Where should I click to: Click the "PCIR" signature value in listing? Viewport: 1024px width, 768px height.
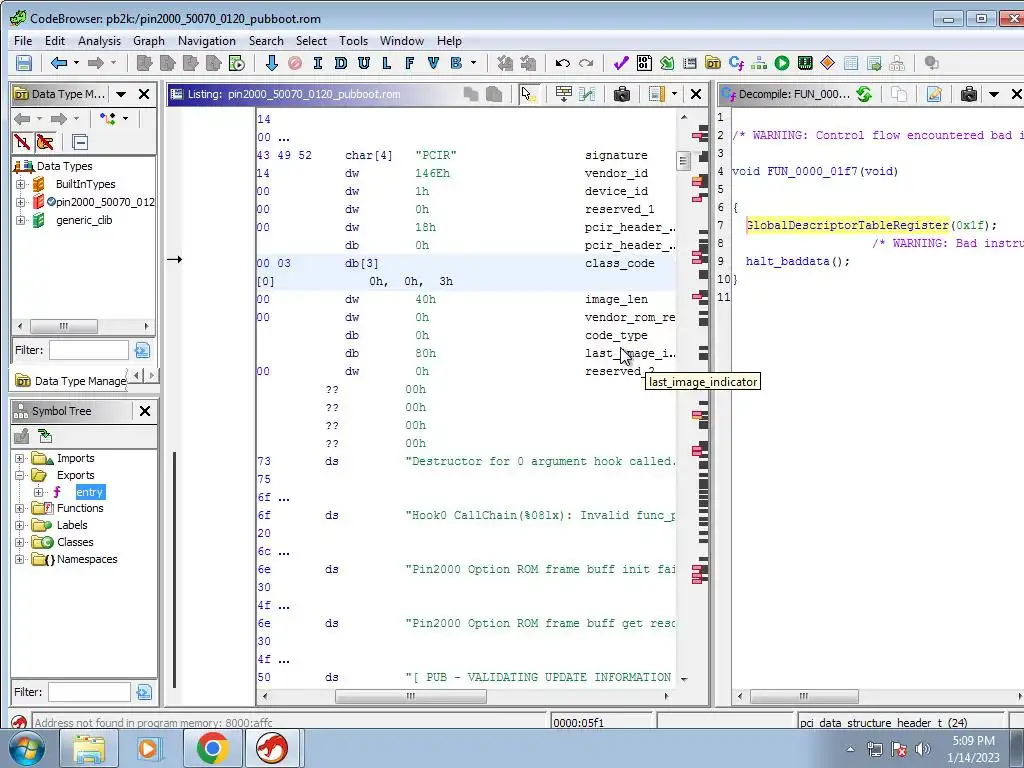[x=436, y=155]
